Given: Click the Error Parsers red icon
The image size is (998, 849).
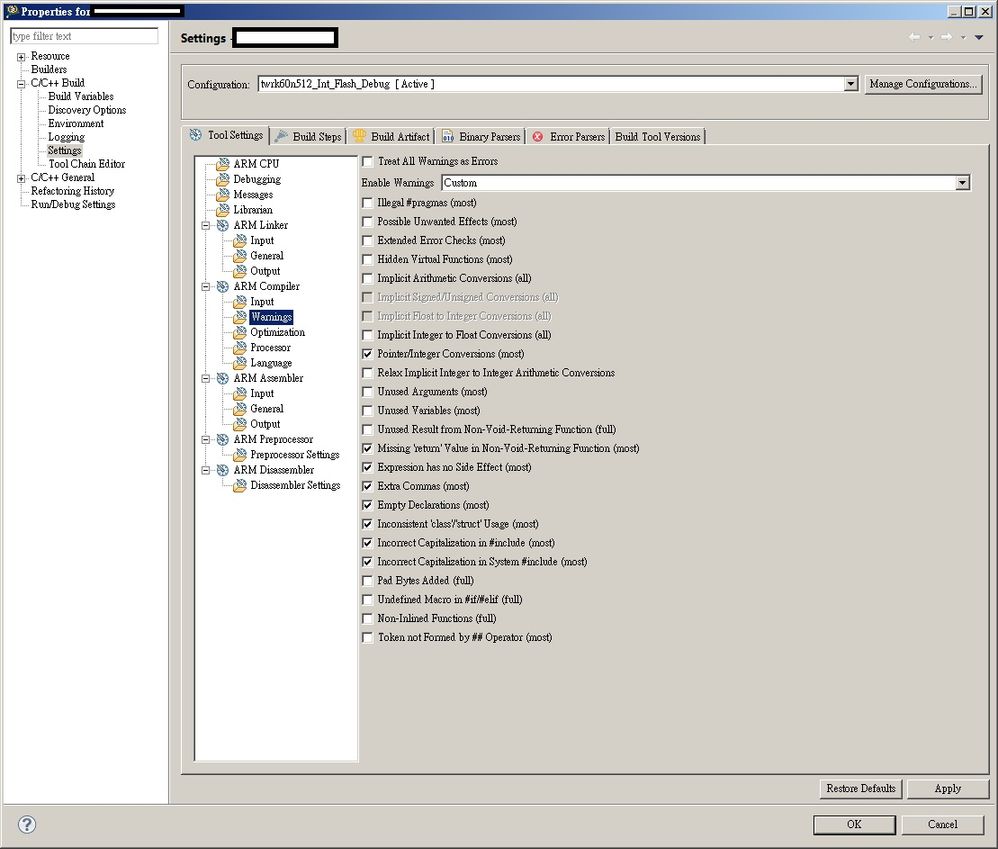Looking at the screenshot, I should pyautogui.click(x=538, y=136).
